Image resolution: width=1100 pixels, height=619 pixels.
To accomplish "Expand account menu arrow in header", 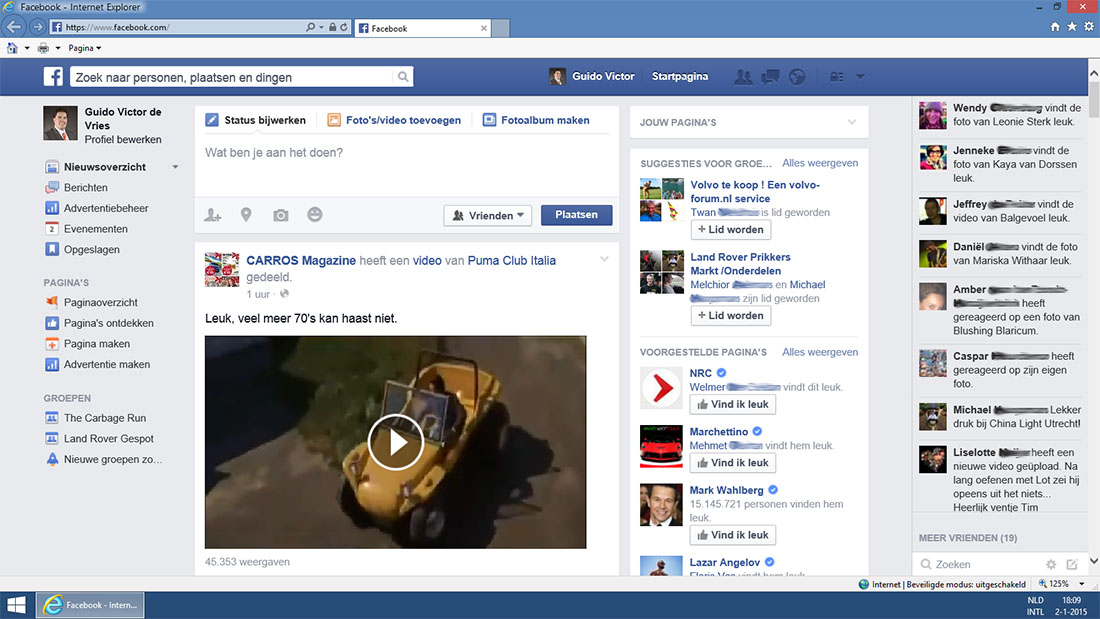I will click(860, 76).
